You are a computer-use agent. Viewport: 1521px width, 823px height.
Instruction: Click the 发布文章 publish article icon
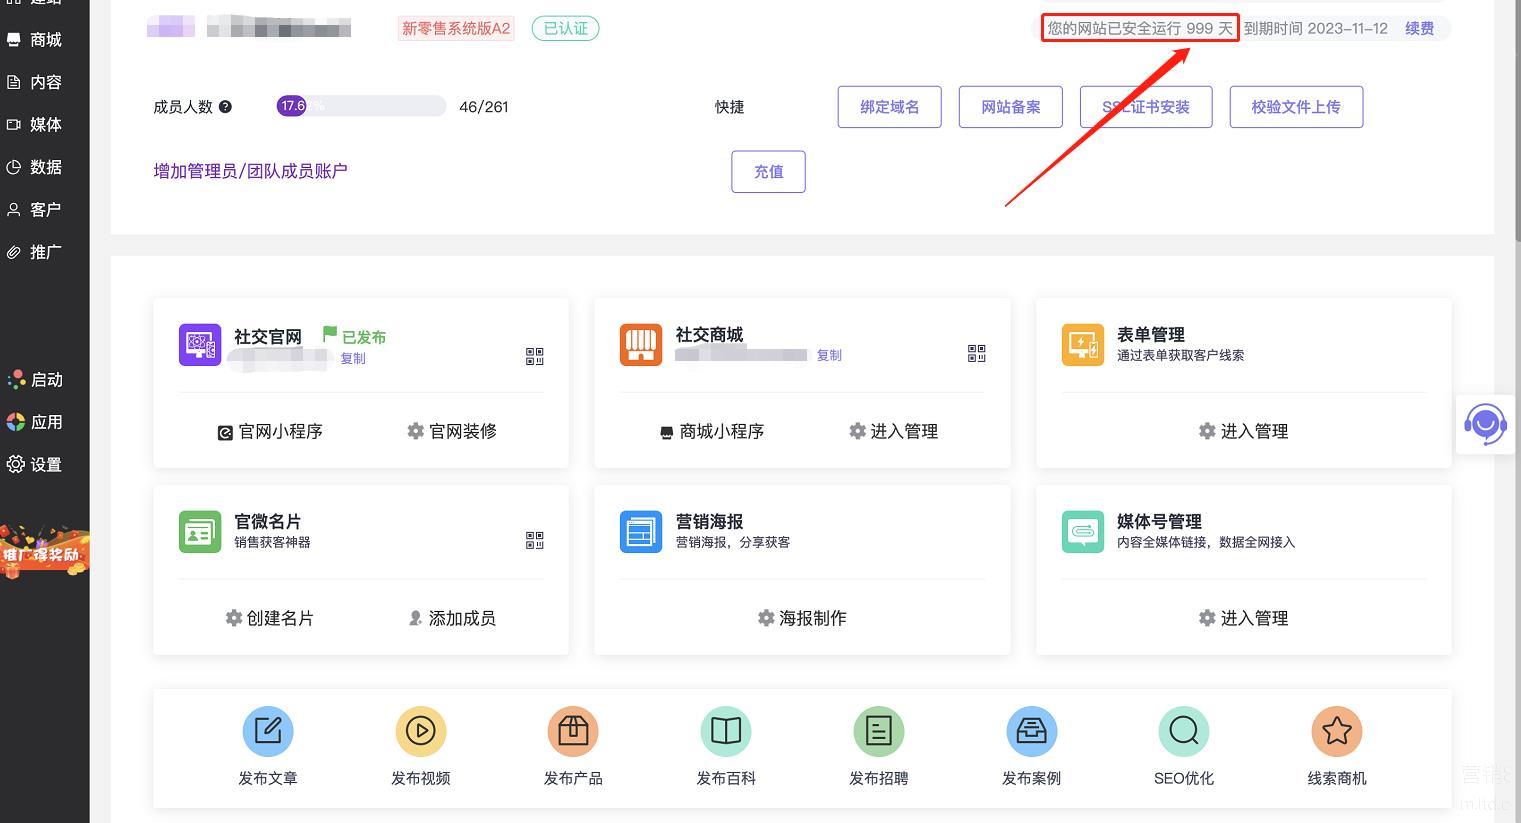(267, 732)
